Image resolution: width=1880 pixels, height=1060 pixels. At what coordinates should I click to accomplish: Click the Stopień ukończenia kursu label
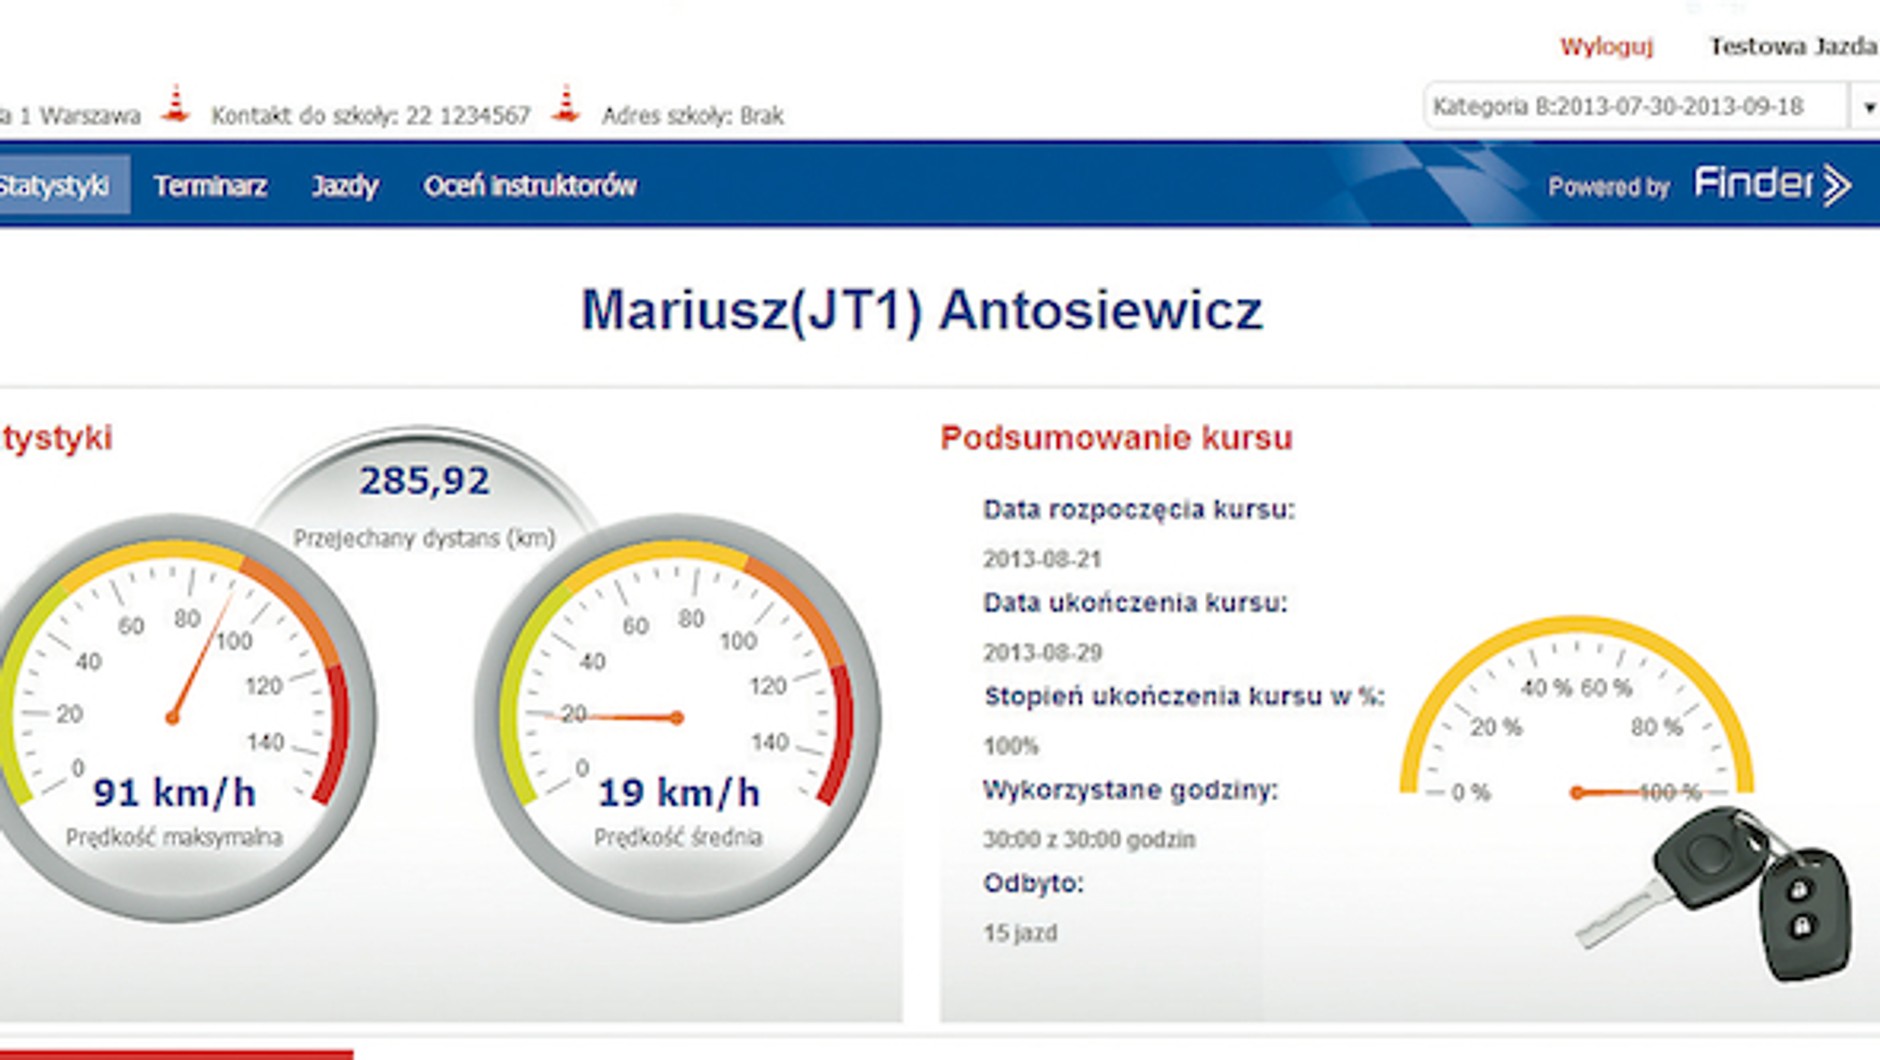tap(1184, 697)
